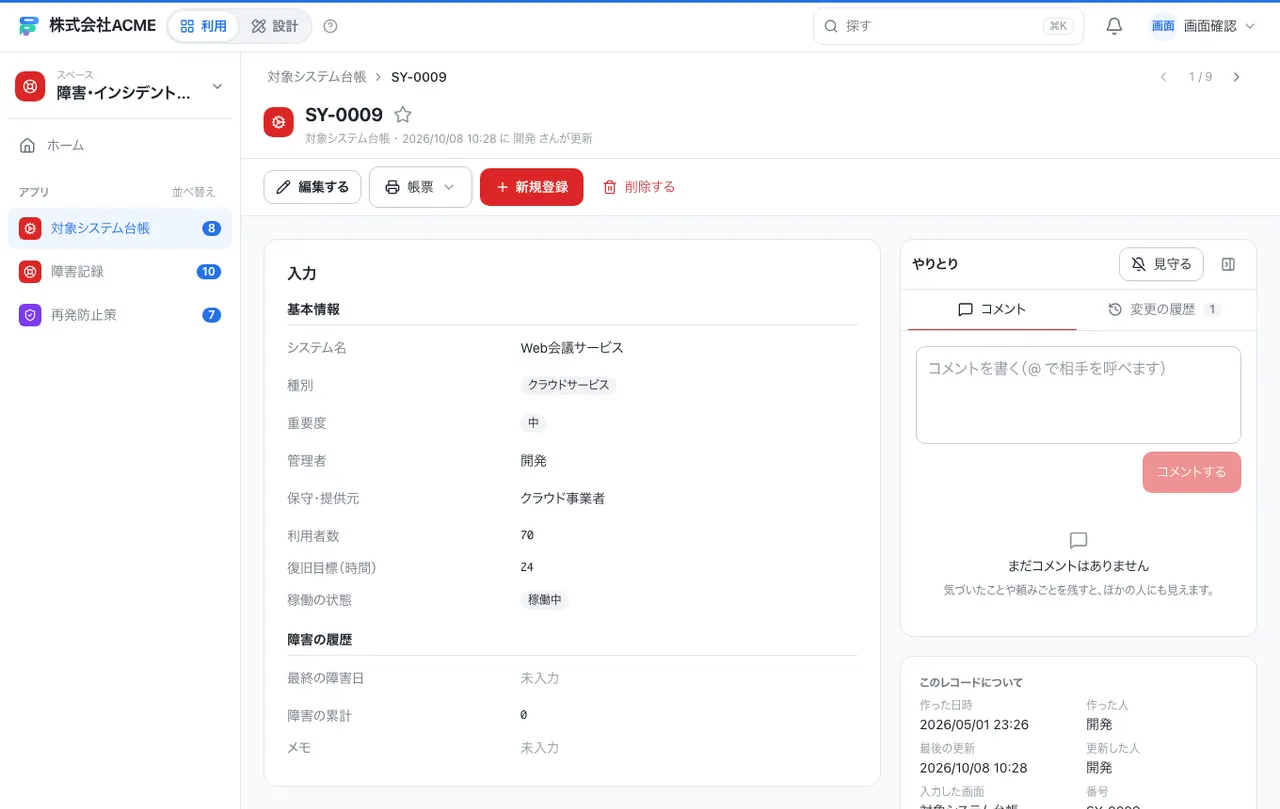This screenshot has height=809, width=1280.
Task: Click the 障害・インシデント space icon
Action: point(30,86)
